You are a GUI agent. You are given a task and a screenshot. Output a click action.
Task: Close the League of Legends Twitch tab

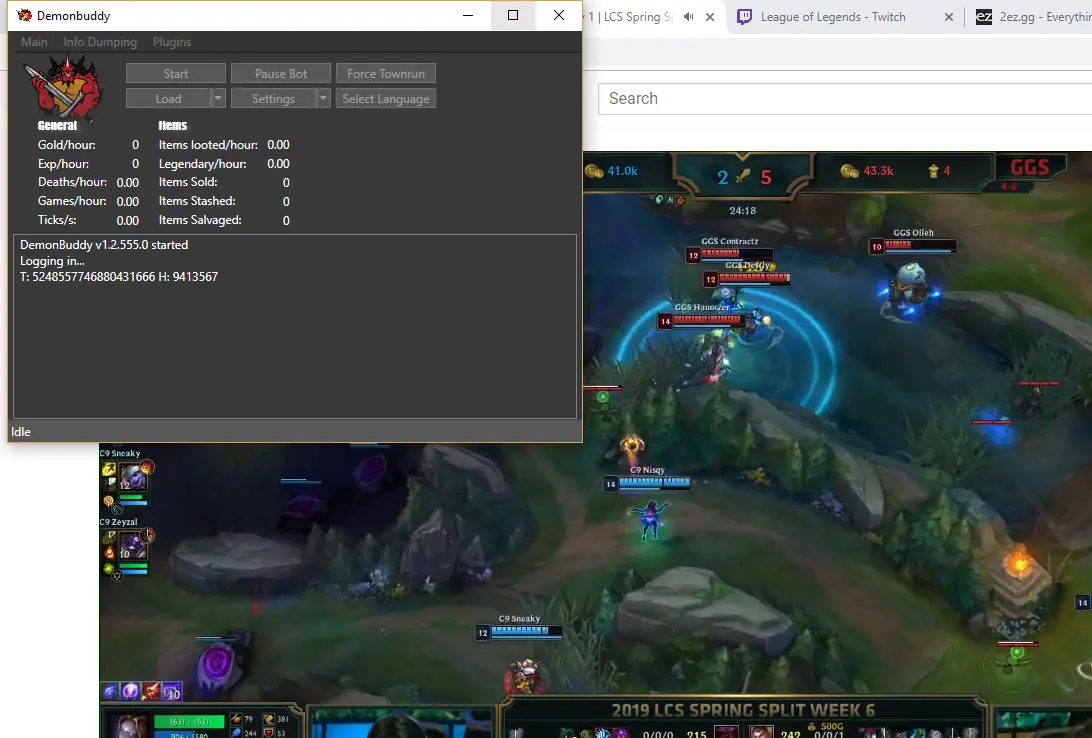(x=949, y=17)
